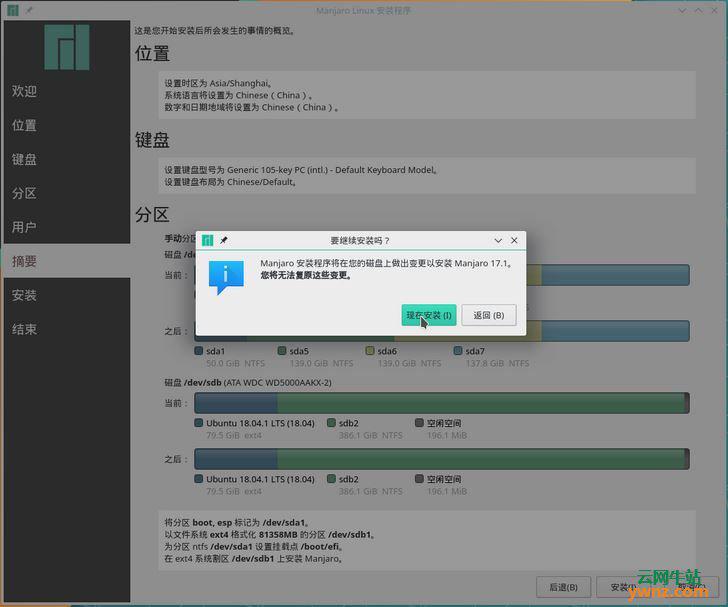
Task: Click 磁盘 /dev/sdb disk label text
Action: [248, 383]
